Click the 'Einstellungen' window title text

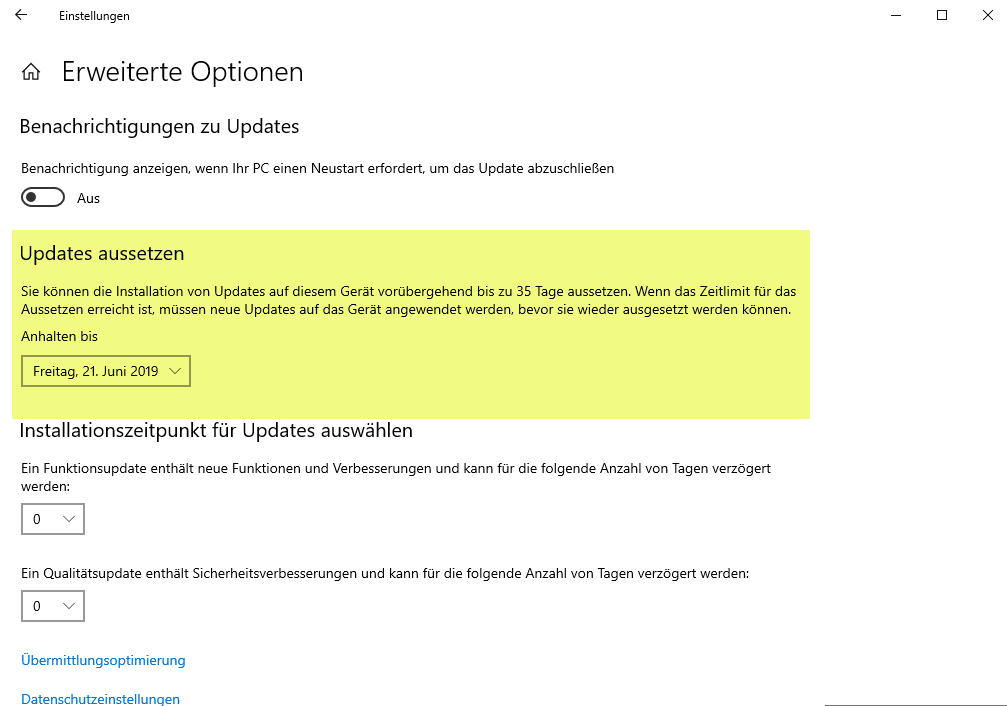(x=94, y=16)
